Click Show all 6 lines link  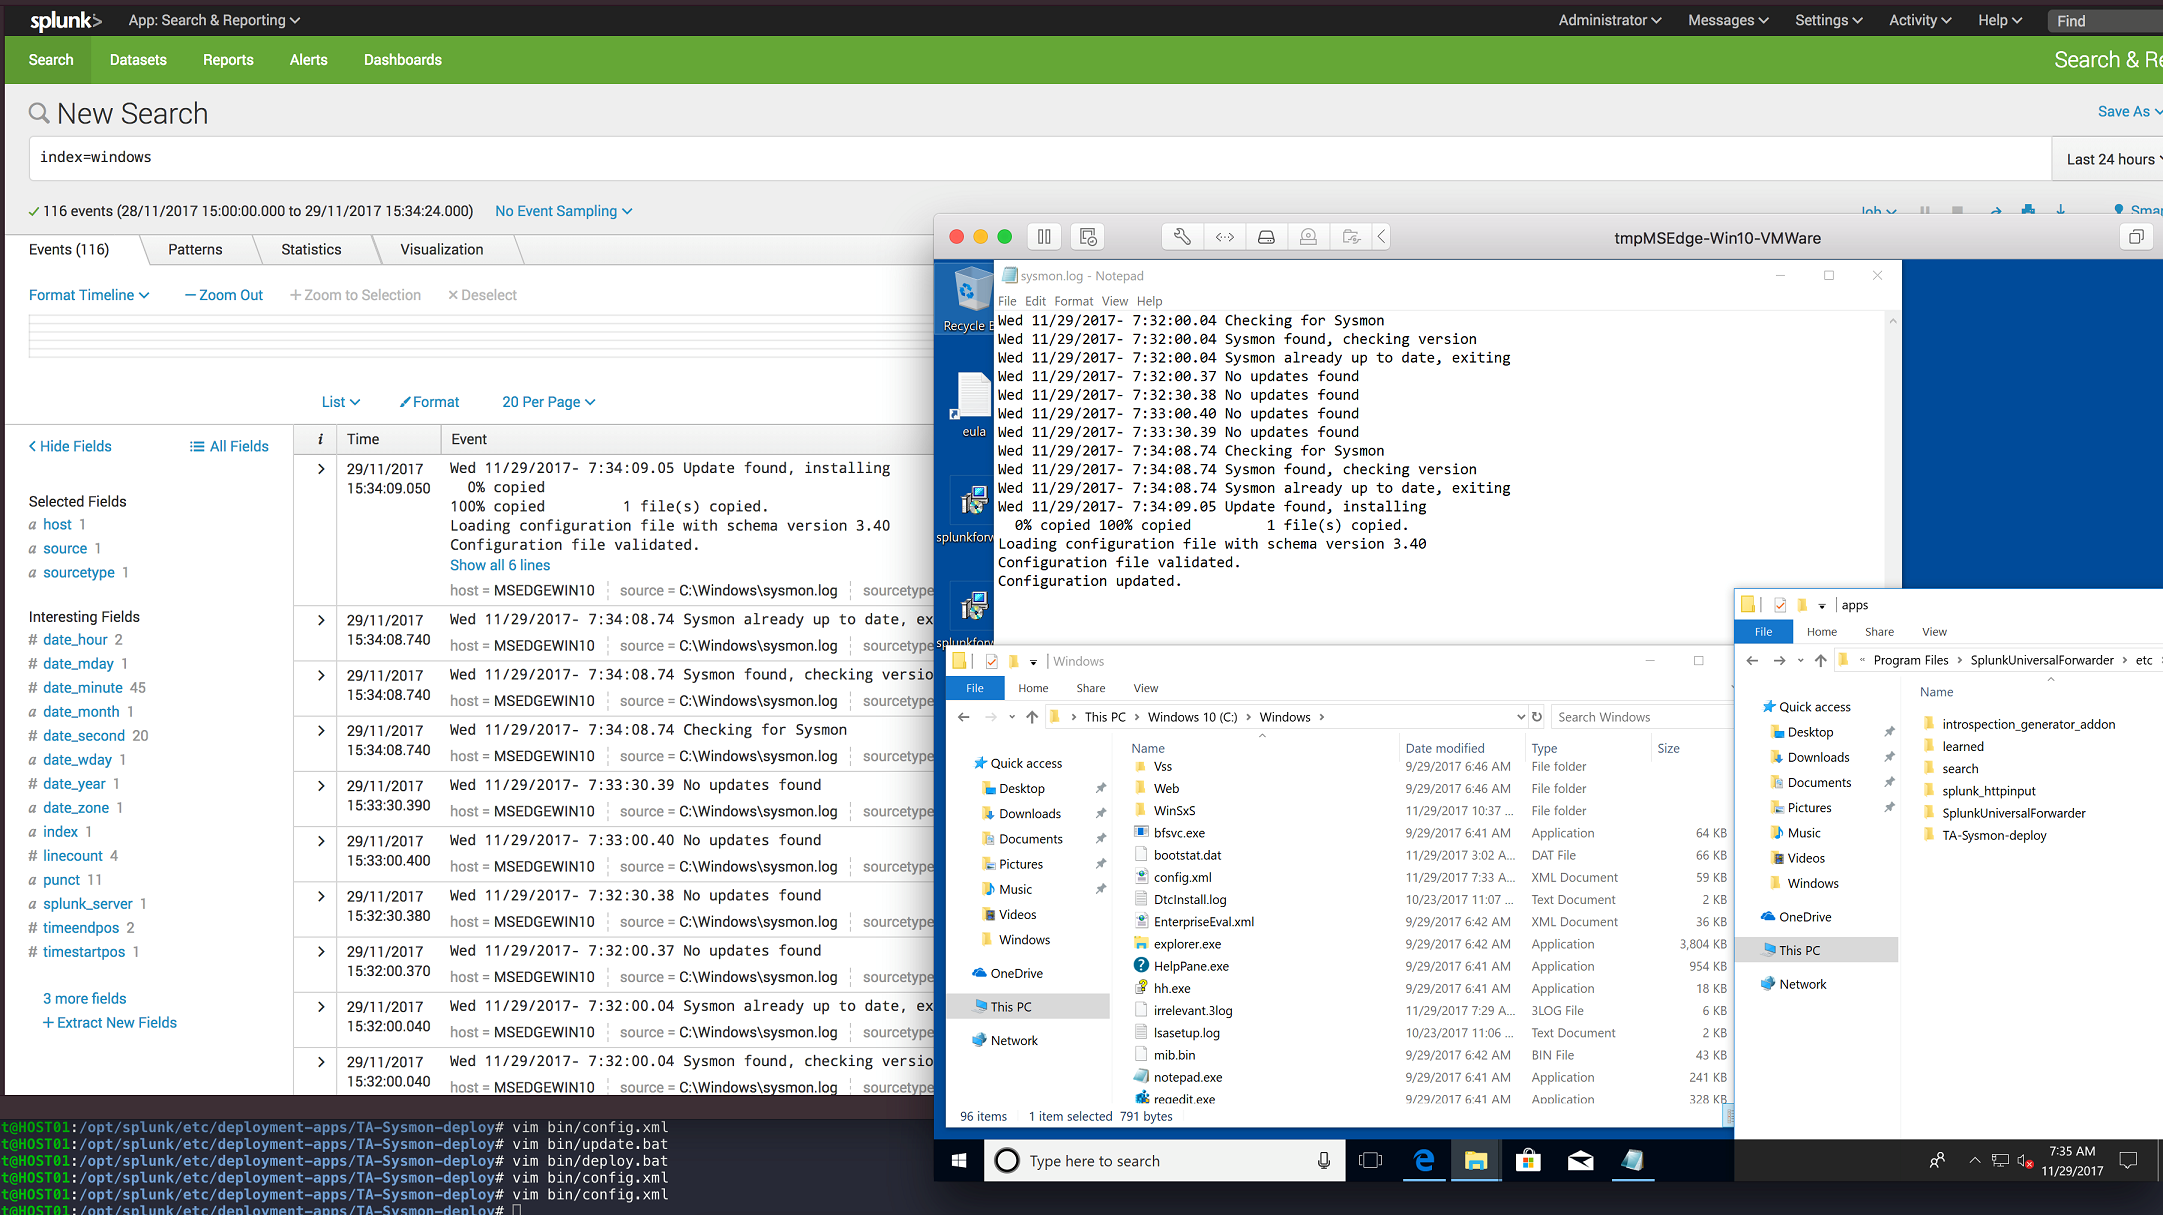point(500,565)
